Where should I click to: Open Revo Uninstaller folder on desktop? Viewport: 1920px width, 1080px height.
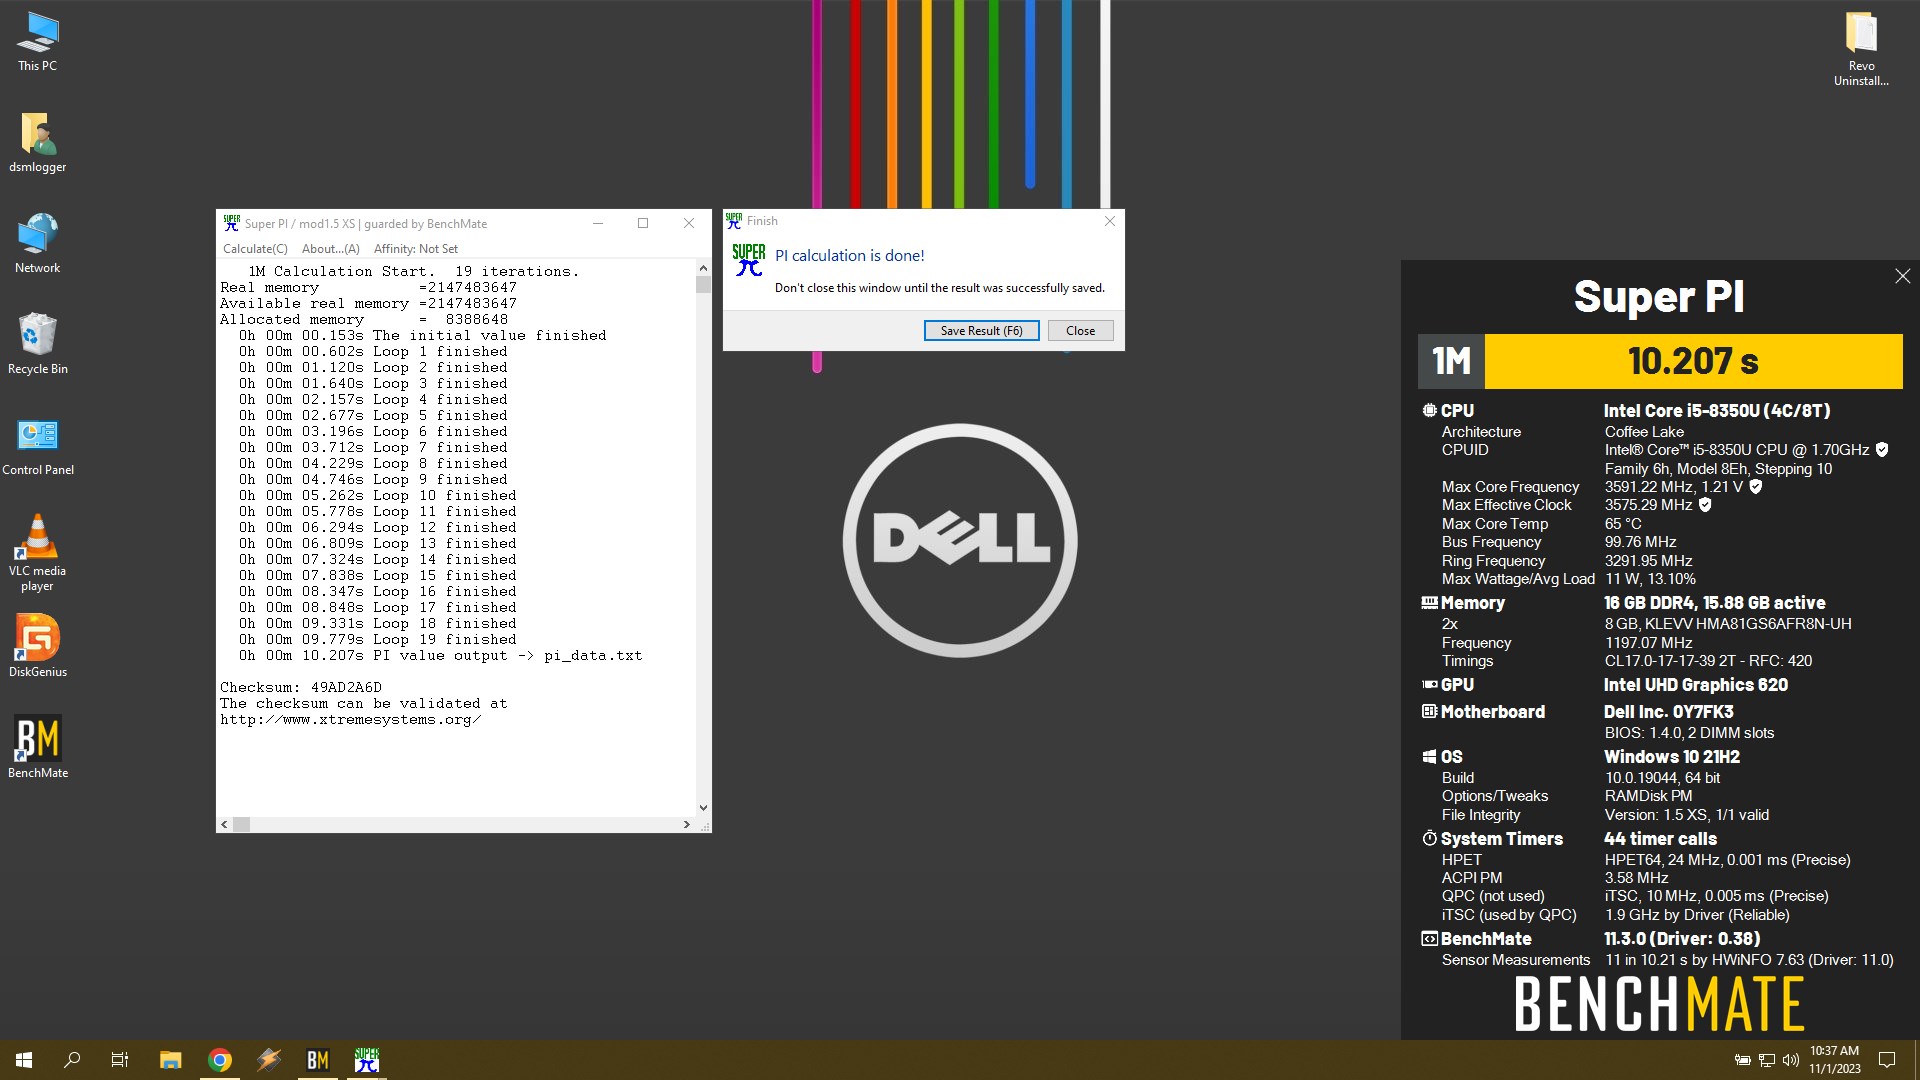click(1861, 49)
